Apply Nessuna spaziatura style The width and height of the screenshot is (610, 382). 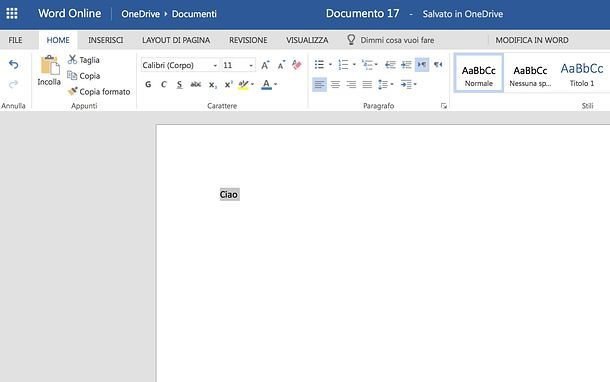[530, 73]
